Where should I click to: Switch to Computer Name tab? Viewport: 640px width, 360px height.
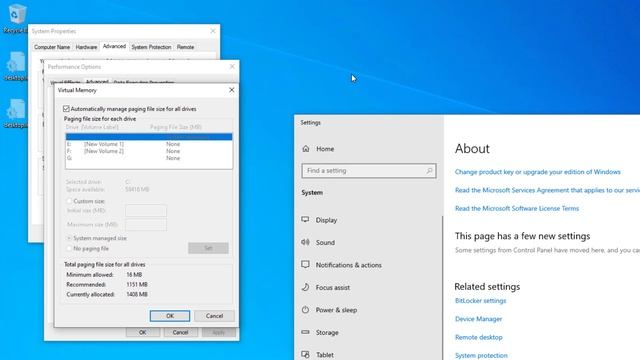[52, 47]
